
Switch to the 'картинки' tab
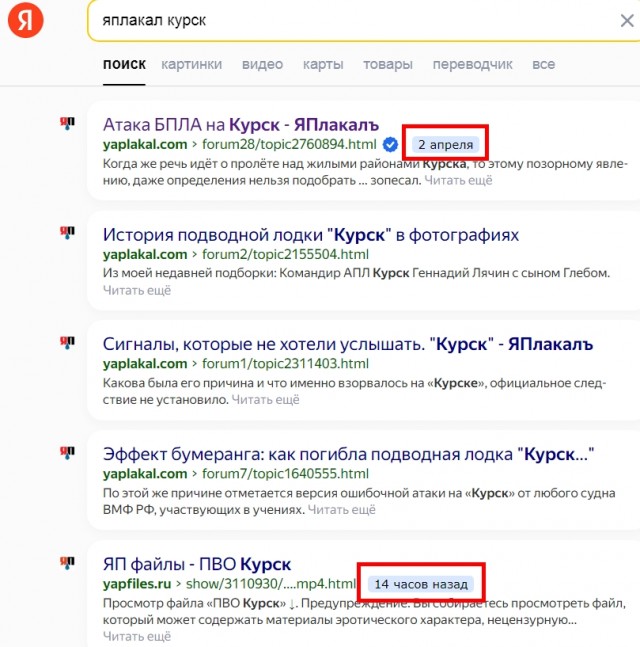pyautogui.click(x=191, y=64)
